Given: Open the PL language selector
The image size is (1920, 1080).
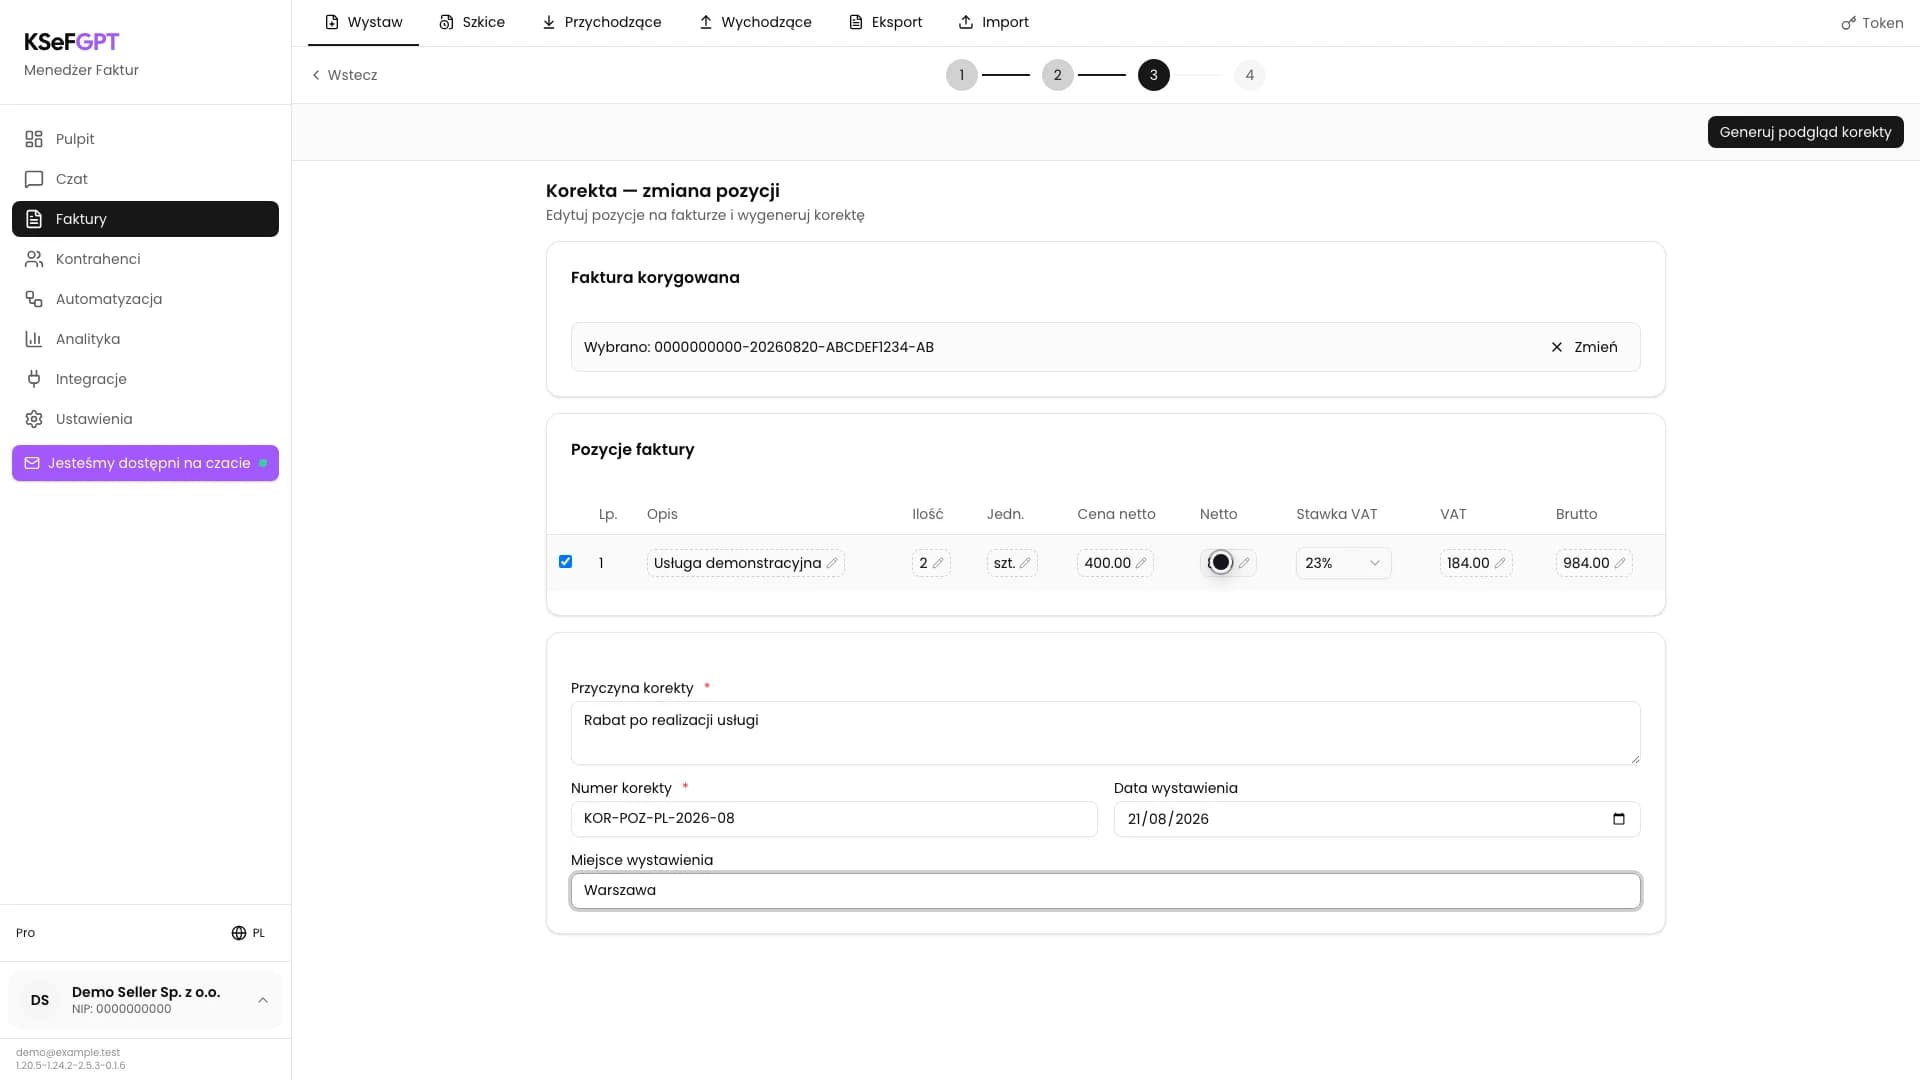Looking at the screenshot, I should point(248,933).
